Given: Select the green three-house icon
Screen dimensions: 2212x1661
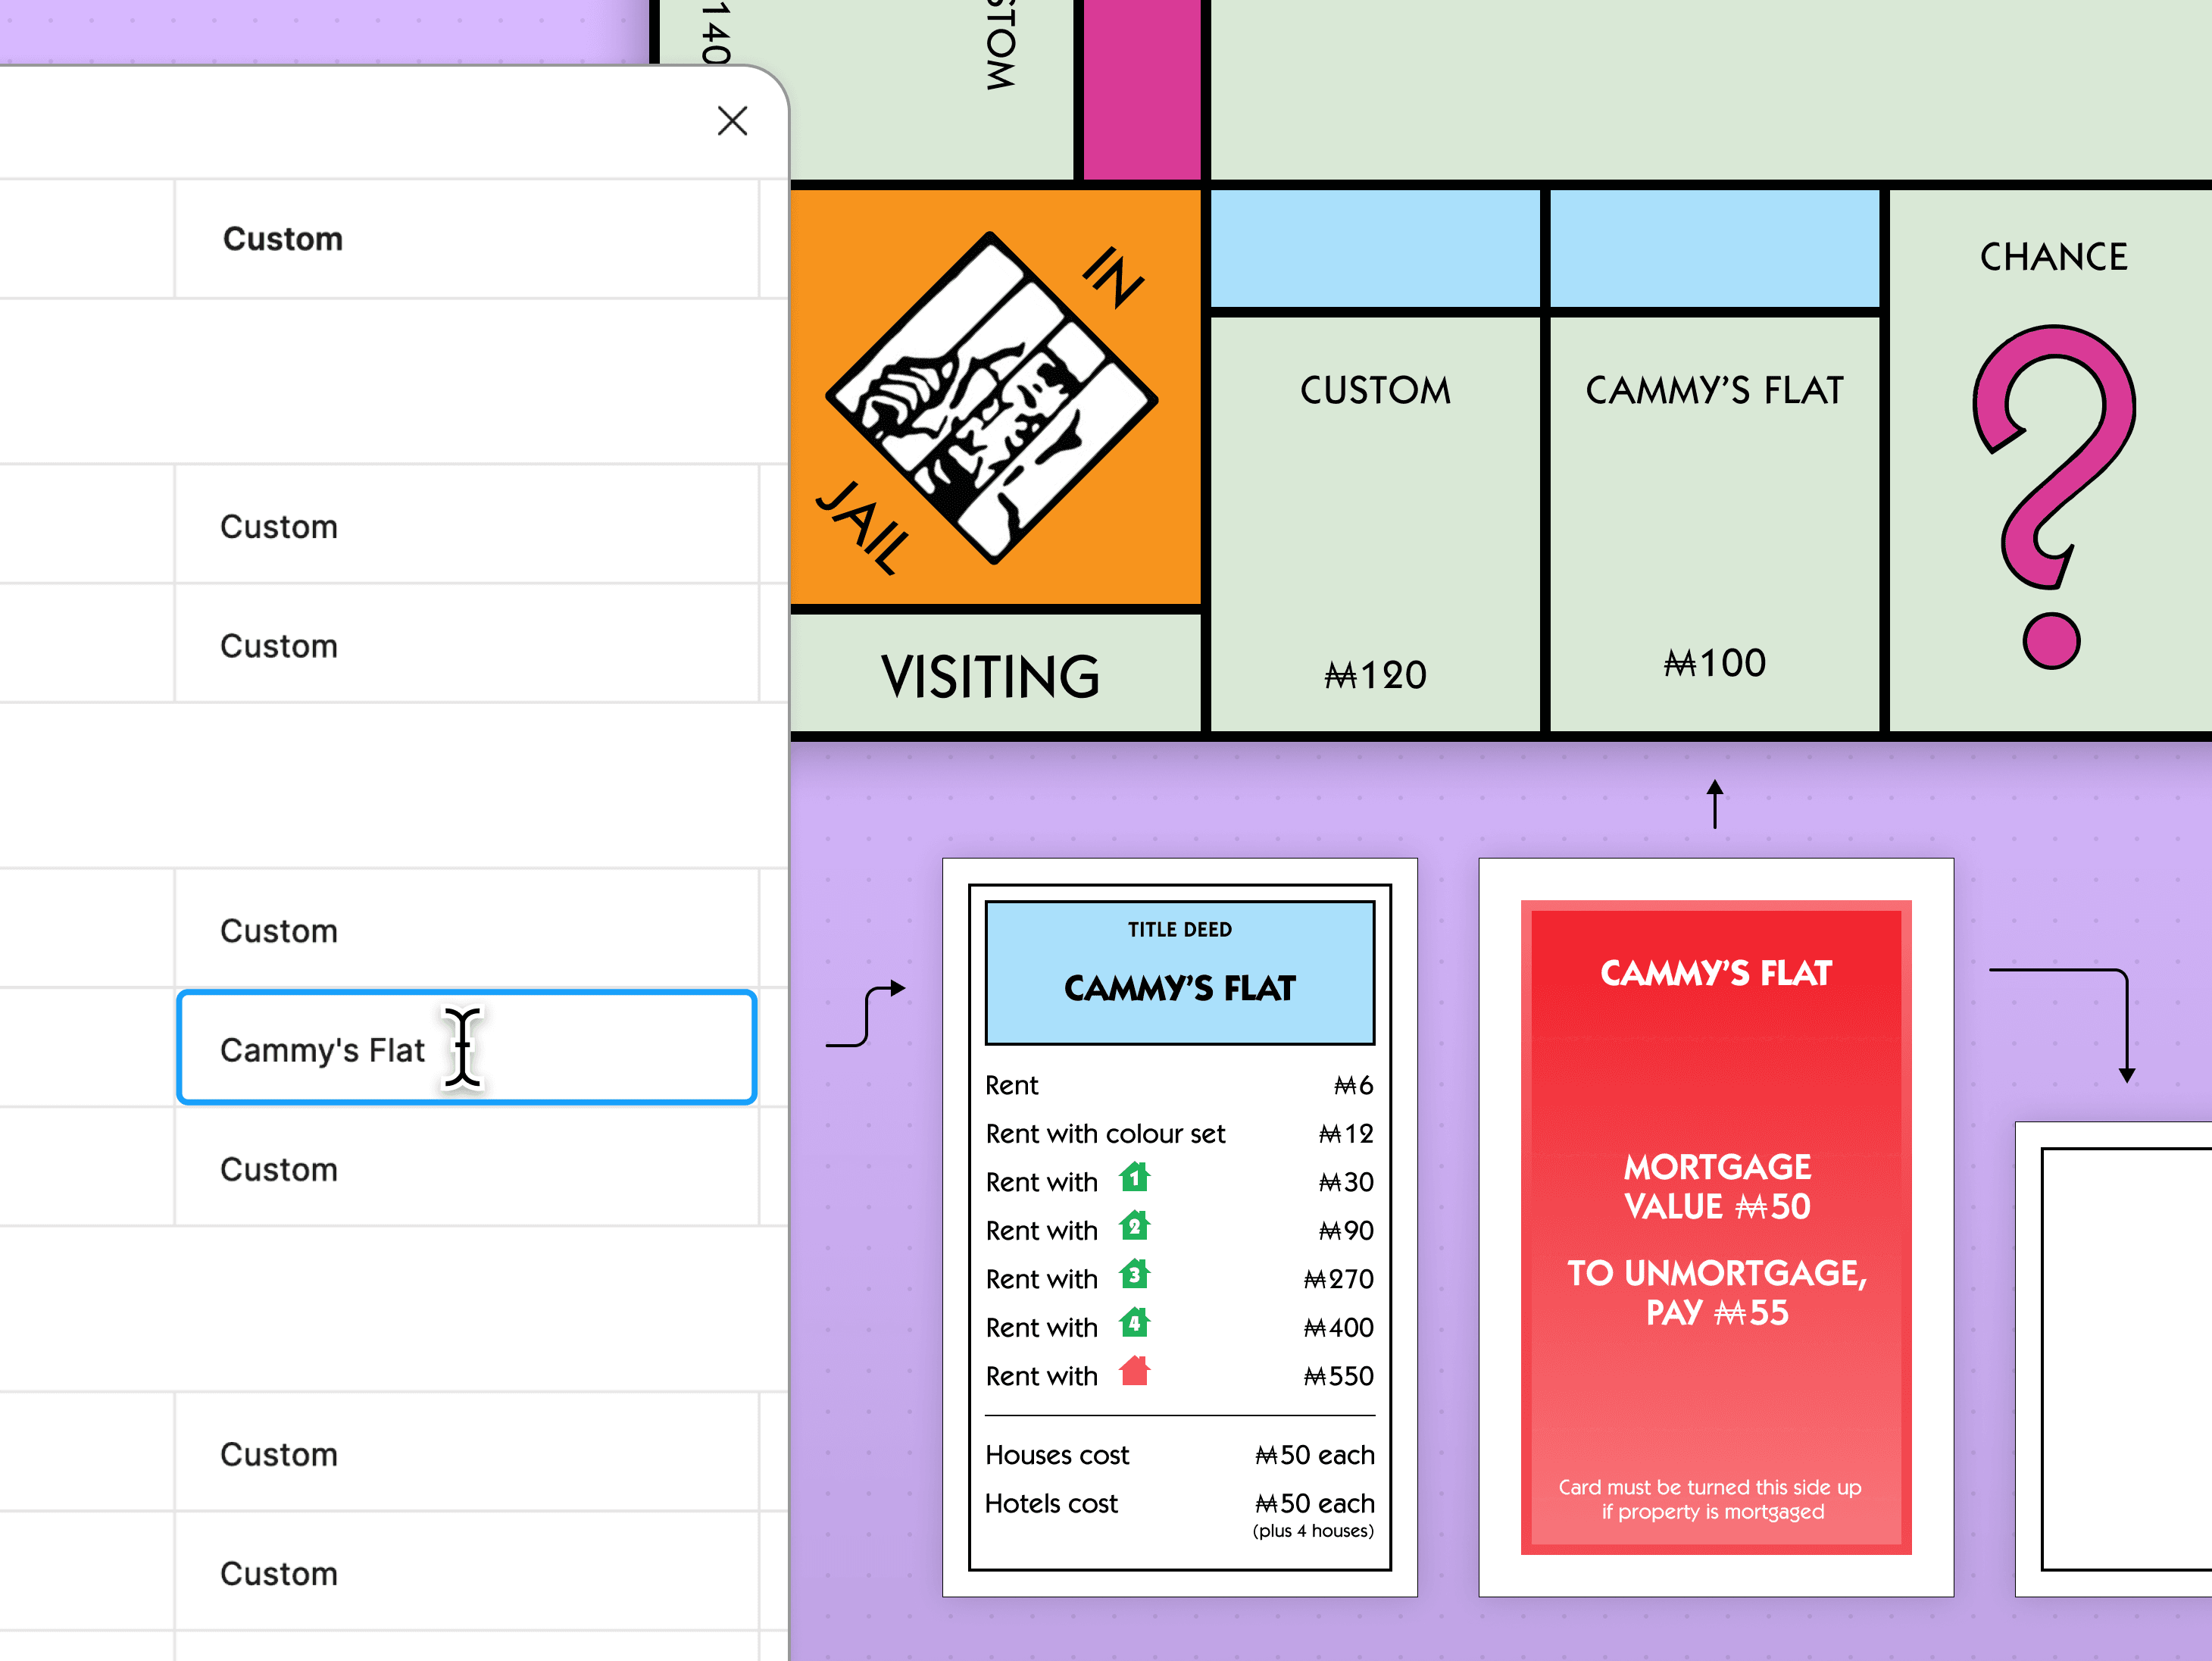Looking at the screenshot, I should click(1134, 1275).
